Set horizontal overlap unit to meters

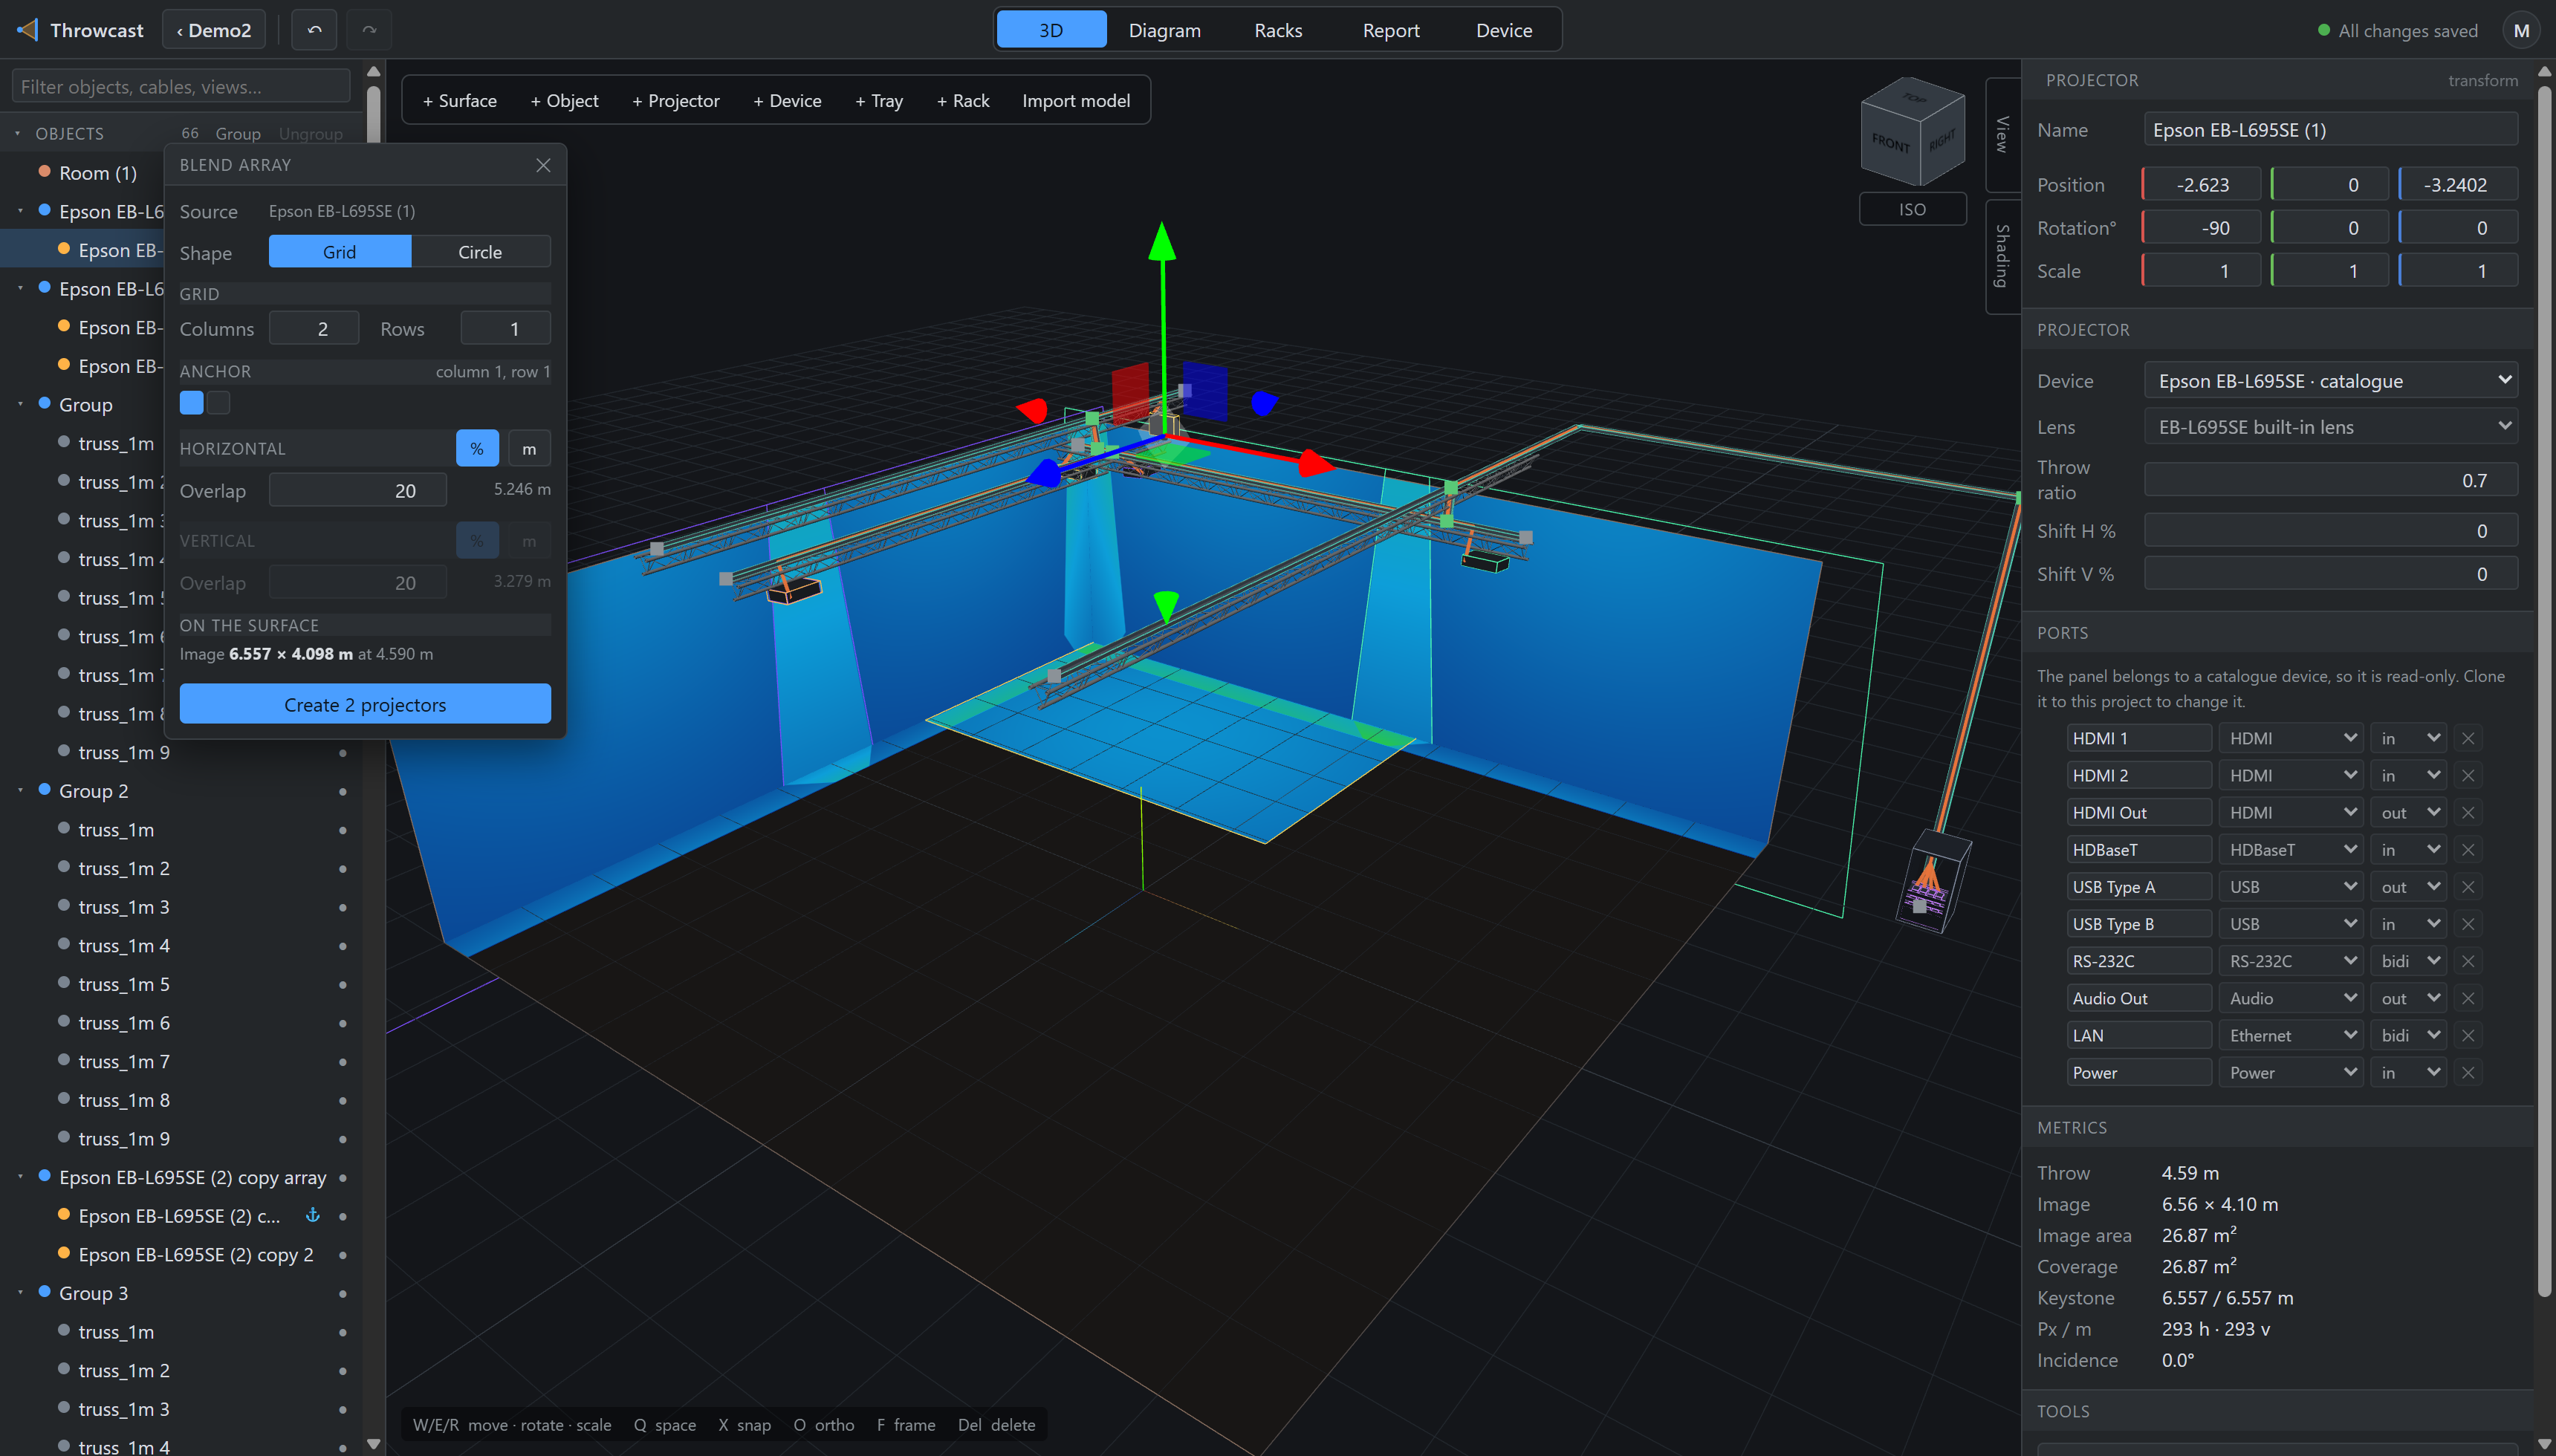(x=529, y=448)
